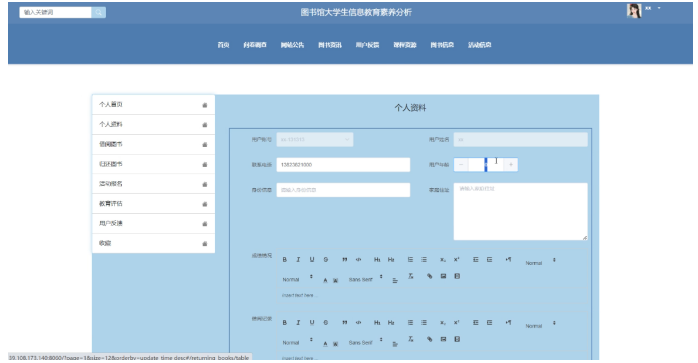The image size is (698, 363).
Task: Open the size Normal dropdown, upper editor first row
Action: click(x=540, y=262)
